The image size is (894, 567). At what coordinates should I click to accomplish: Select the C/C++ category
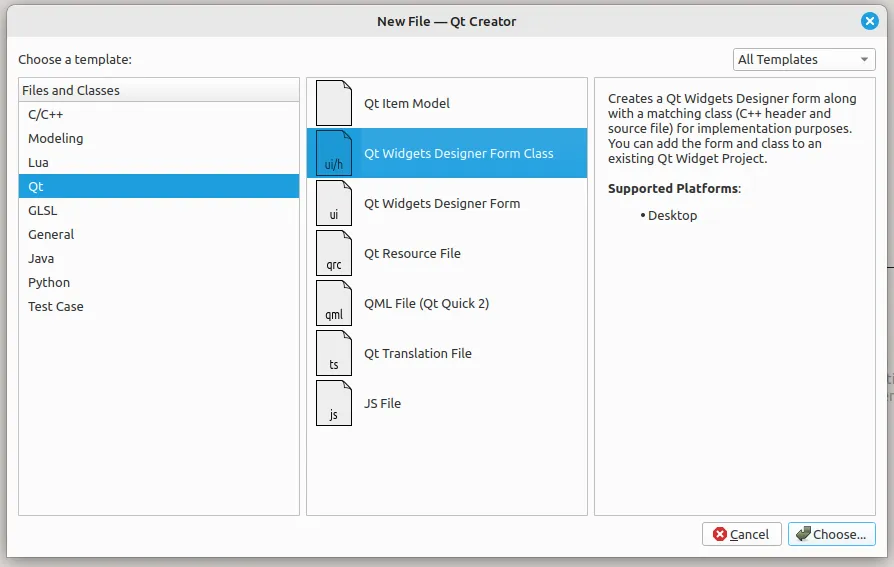pos(159,114)
